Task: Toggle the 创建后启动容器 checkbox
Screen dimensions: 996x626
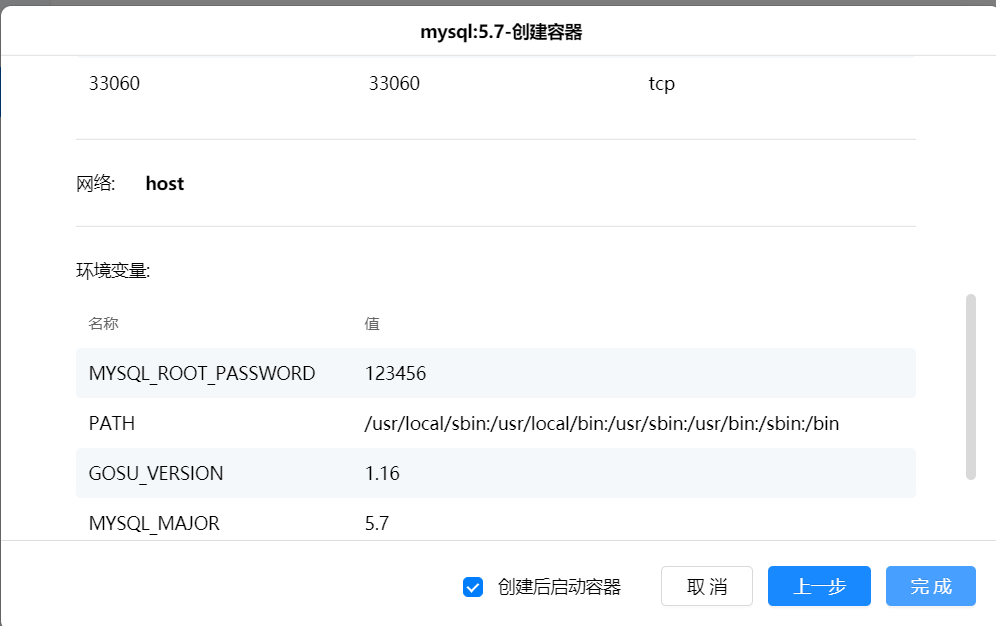Action: pyautogui.click(x=473, y=587)
